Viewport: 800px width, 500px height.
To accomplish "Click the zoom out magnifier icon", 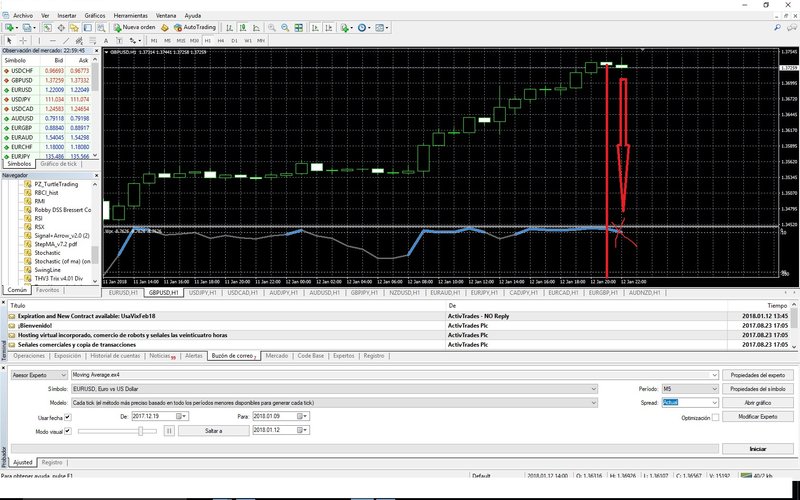I will pos(285,28).
